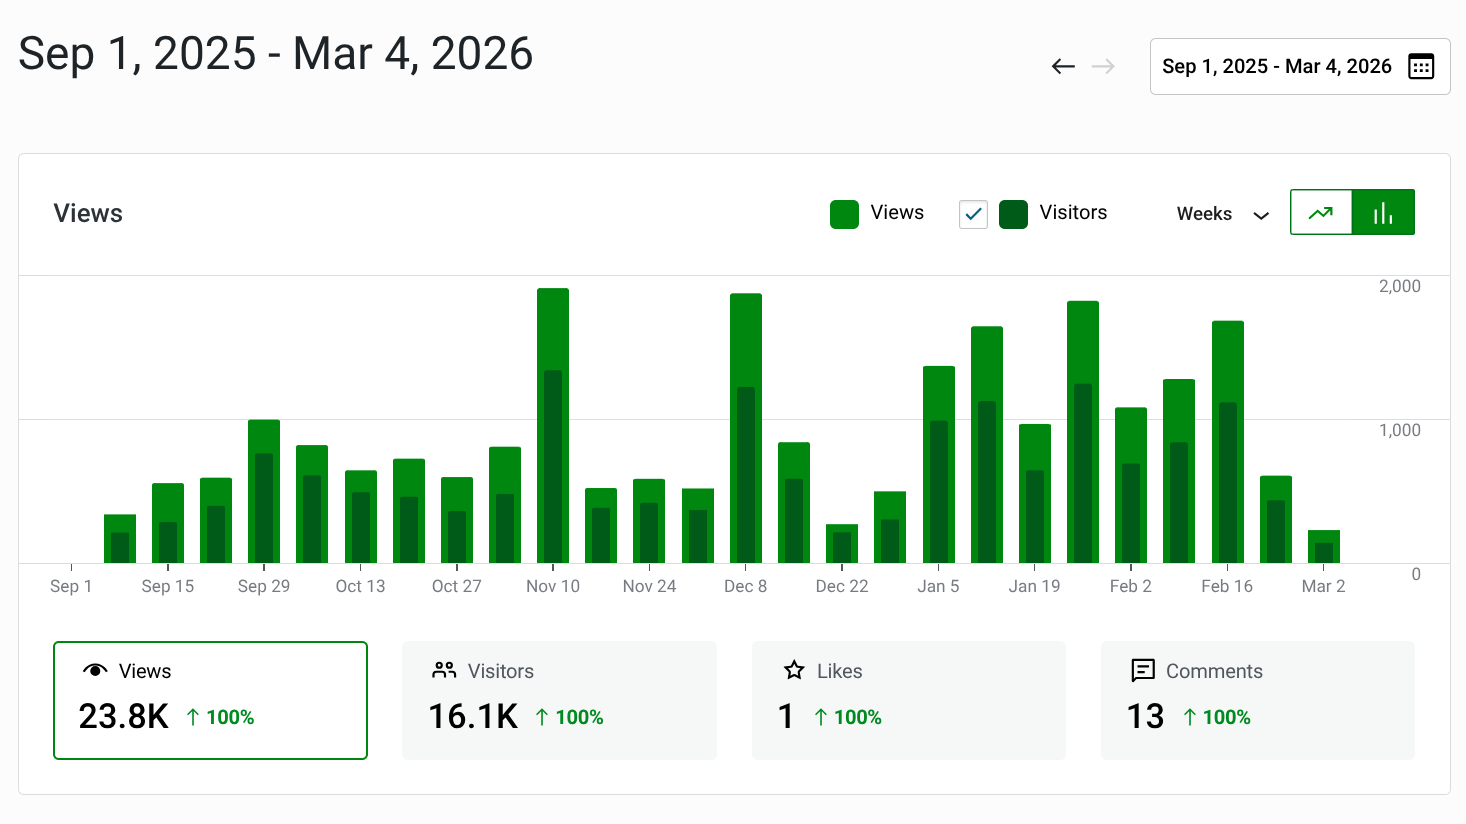The image size is (1466, 824).
Task: Switch to the Visitors stats tab
Action: (559, 700)
